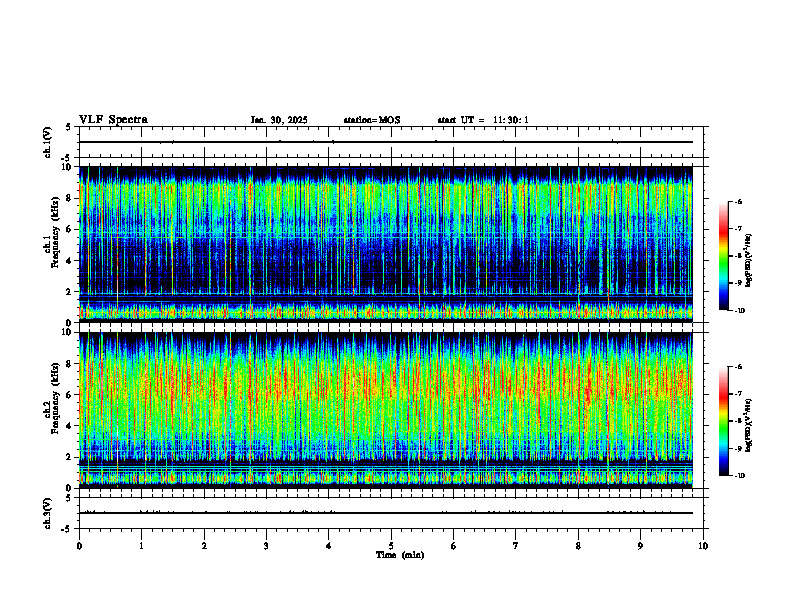
Task: Click the "4" kHz tick on ch.1 axis
Action: [70, 261]
